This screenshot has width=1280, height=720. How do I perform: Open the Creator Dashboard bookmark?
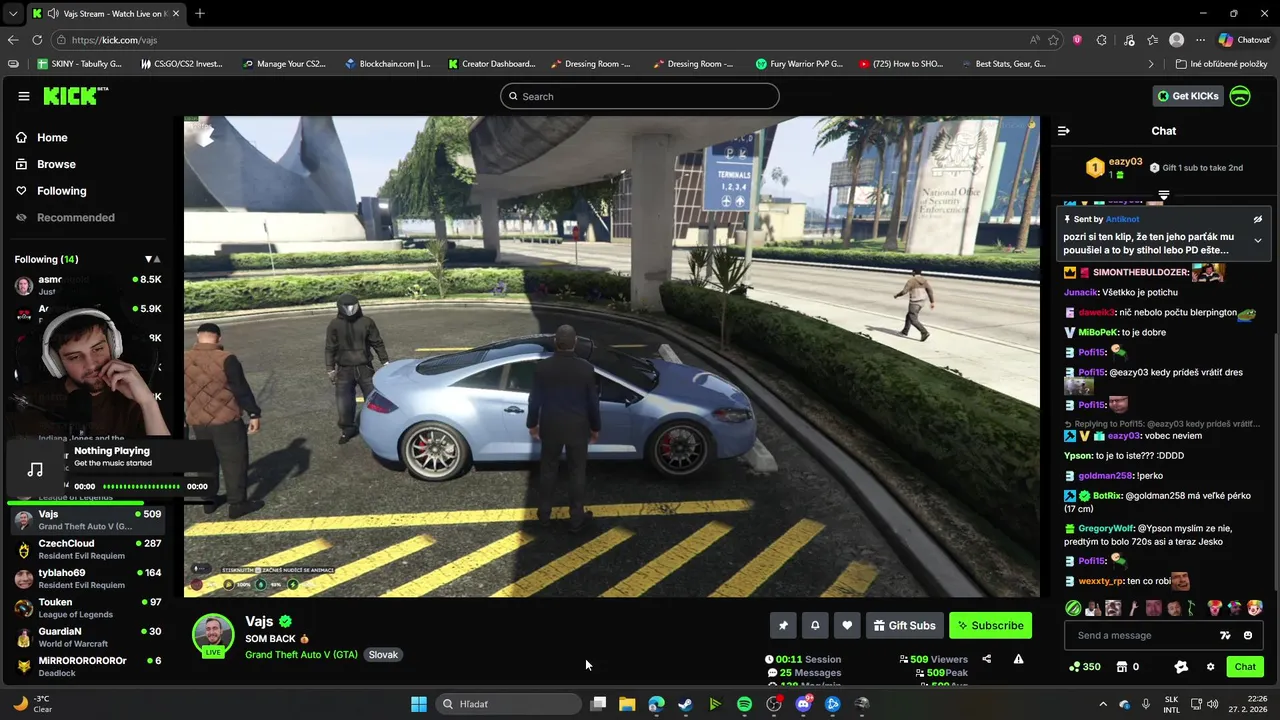coord(491,64)
